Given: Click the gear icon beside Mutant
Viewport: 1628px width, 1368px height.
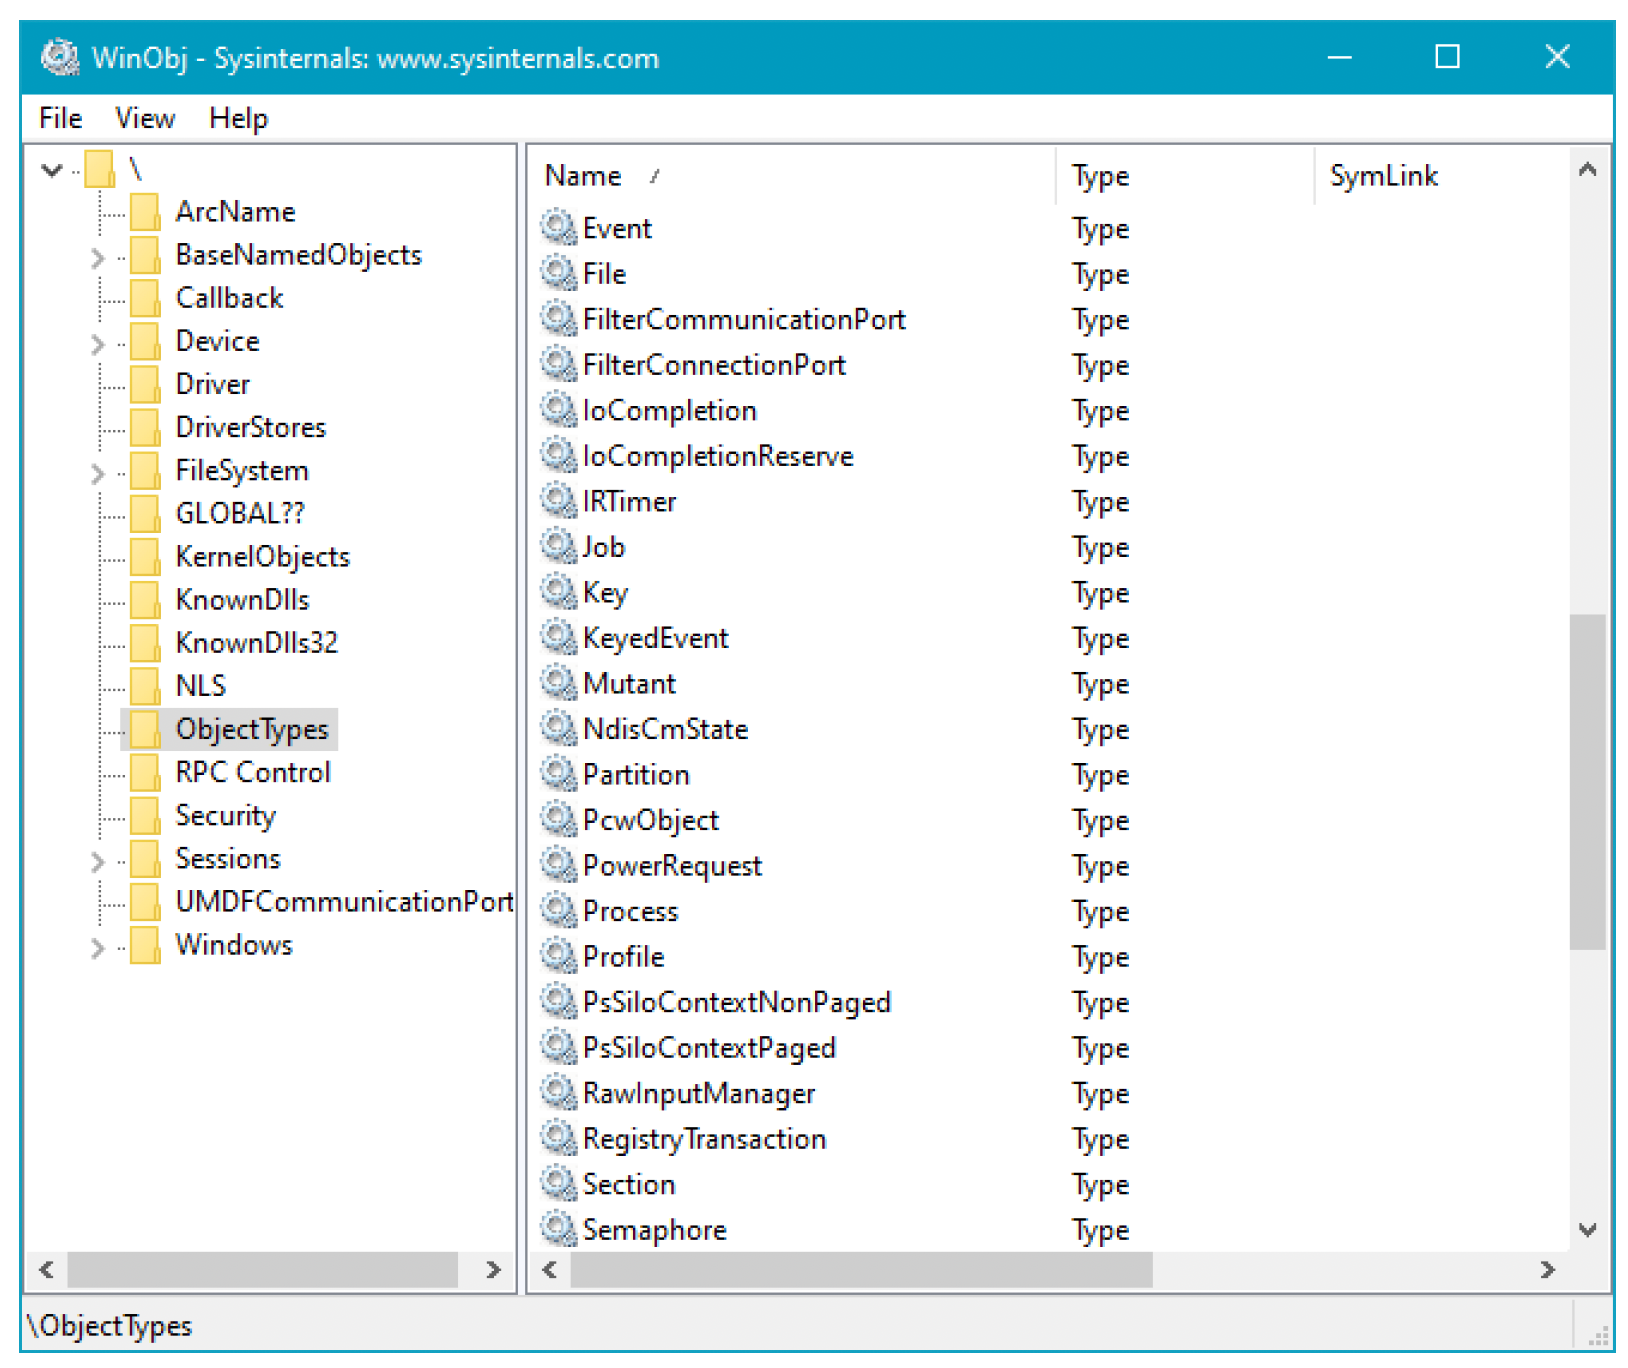Looking at the screenshot, I should pyautogui.click(x=558, y=683).
